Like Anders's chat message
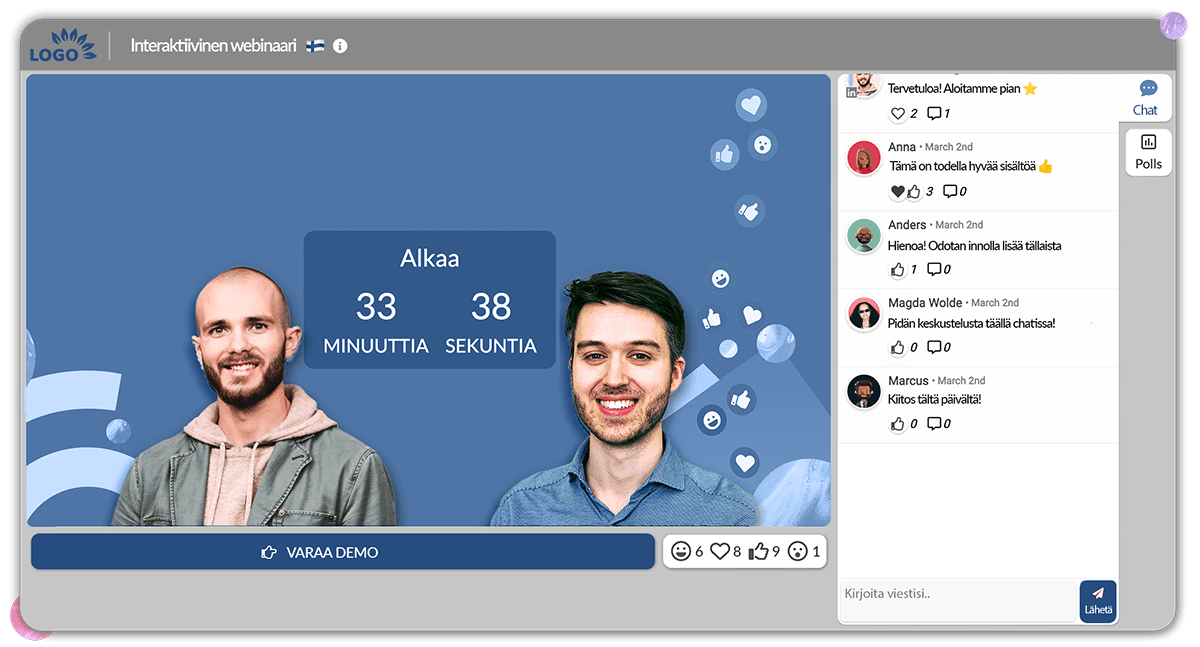Screen dimensions: 1200x647 897,269
